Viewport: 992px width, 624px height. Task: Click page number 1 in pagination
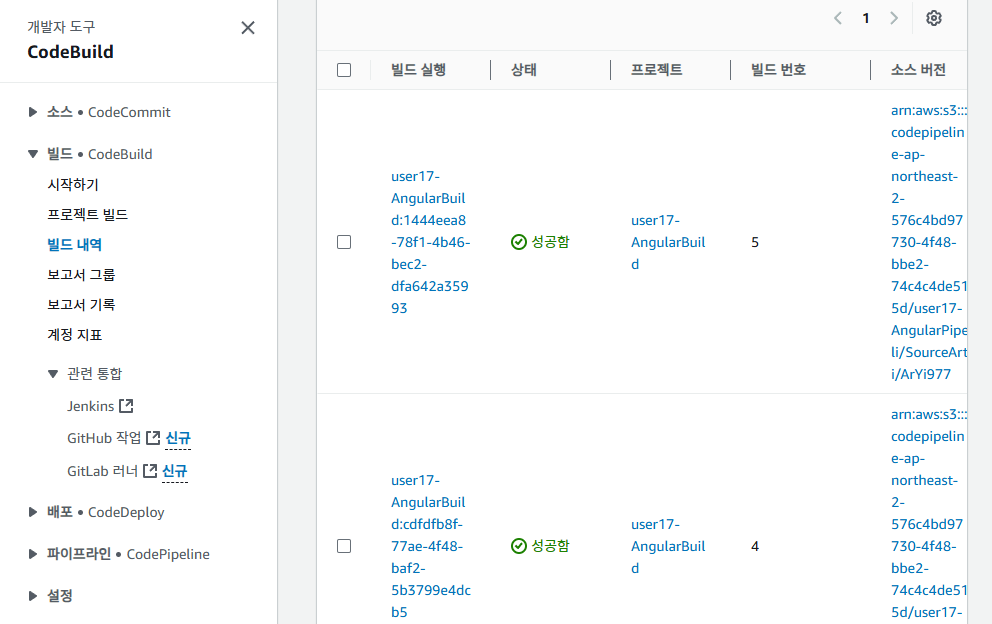(x=865, y=18)
